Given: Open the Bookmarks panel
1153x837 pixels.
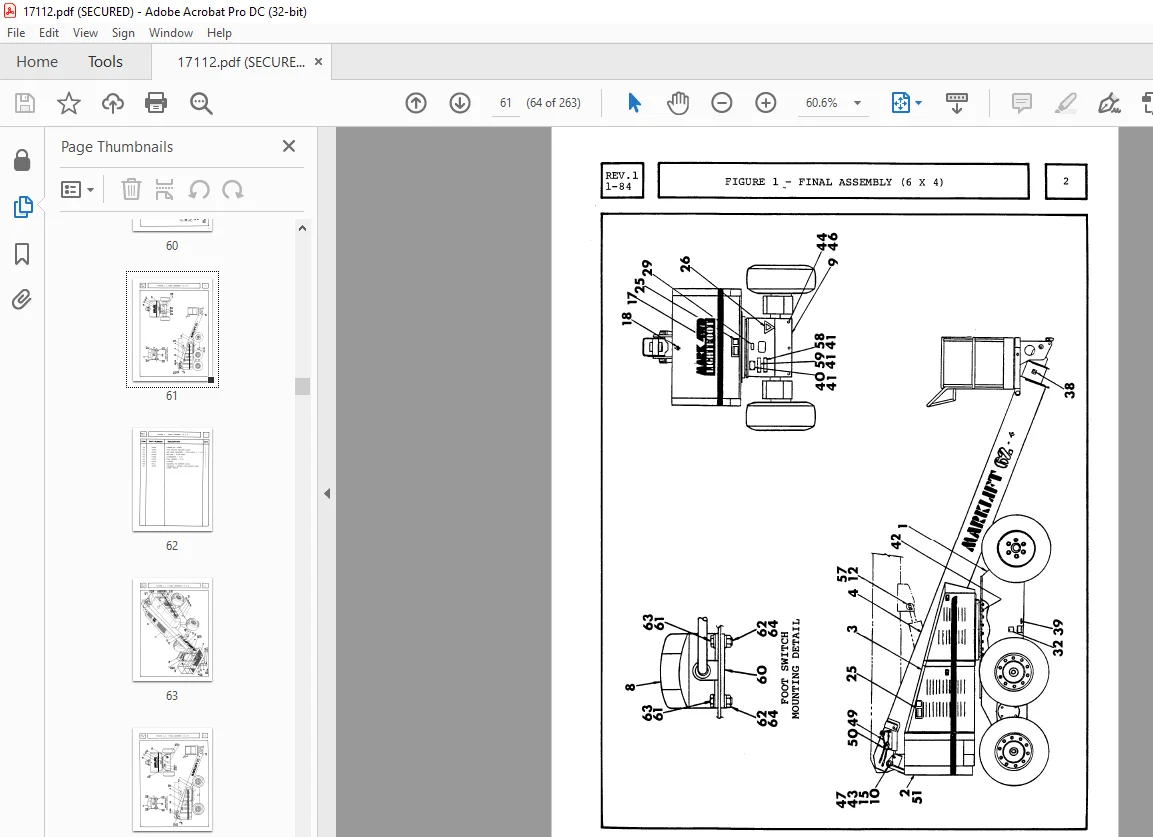Looking at the screenshot, I should click(22, 254).
